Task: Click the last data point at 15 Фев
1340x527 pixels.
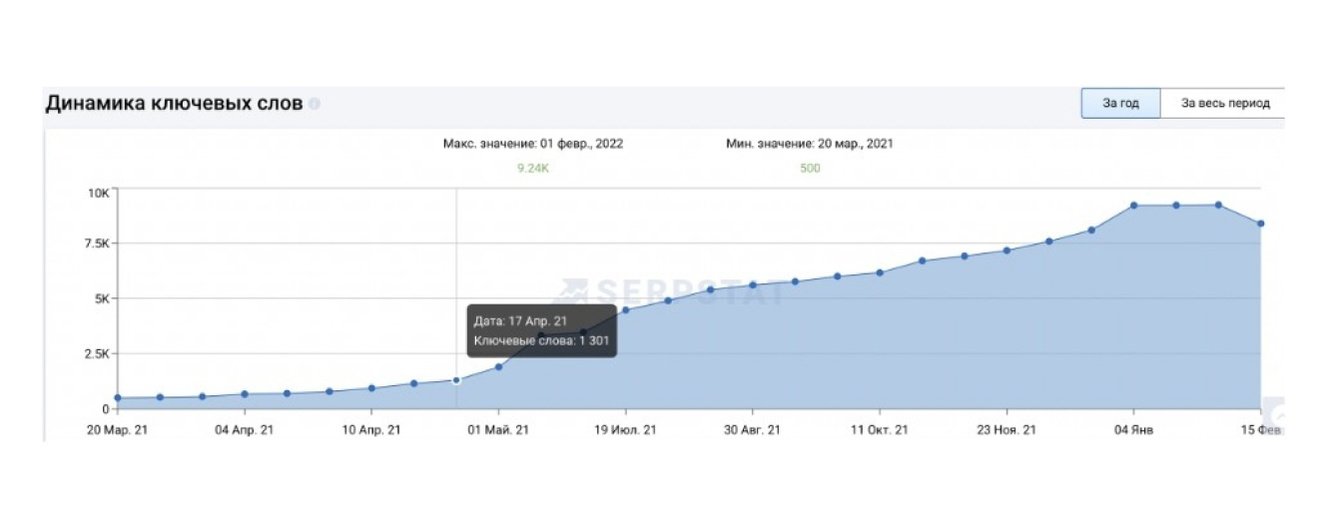Action: (1261, 223)
